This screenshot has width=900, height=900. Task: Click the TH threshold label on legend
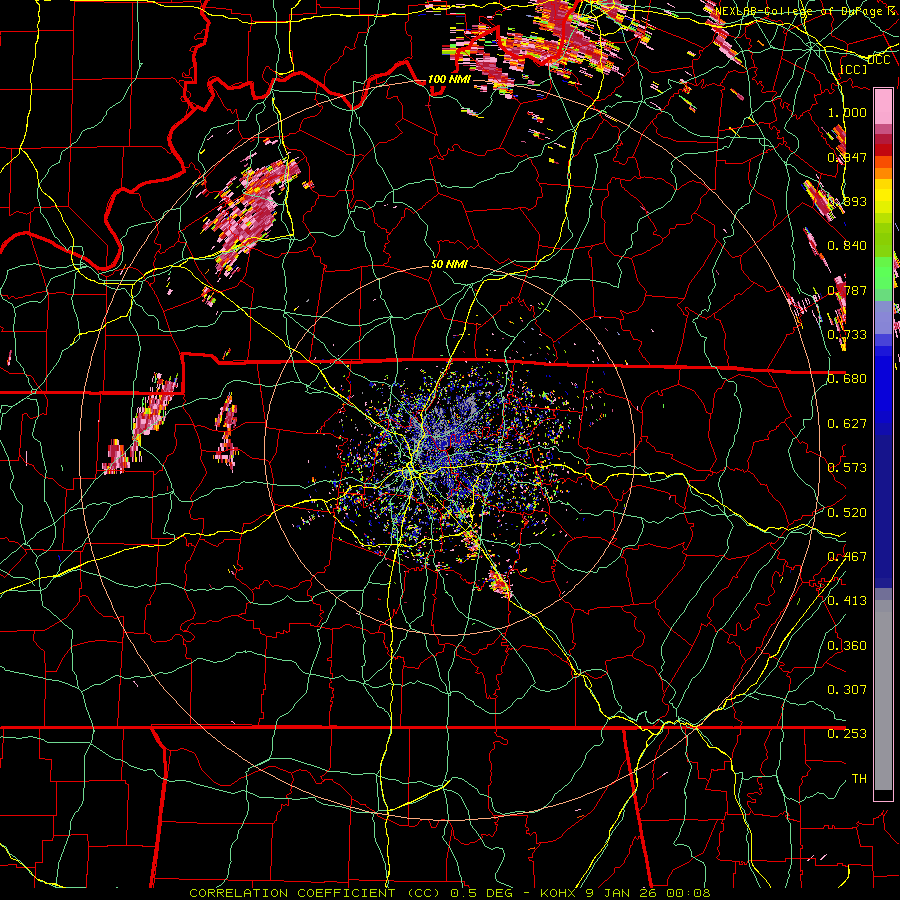[859, 779]
